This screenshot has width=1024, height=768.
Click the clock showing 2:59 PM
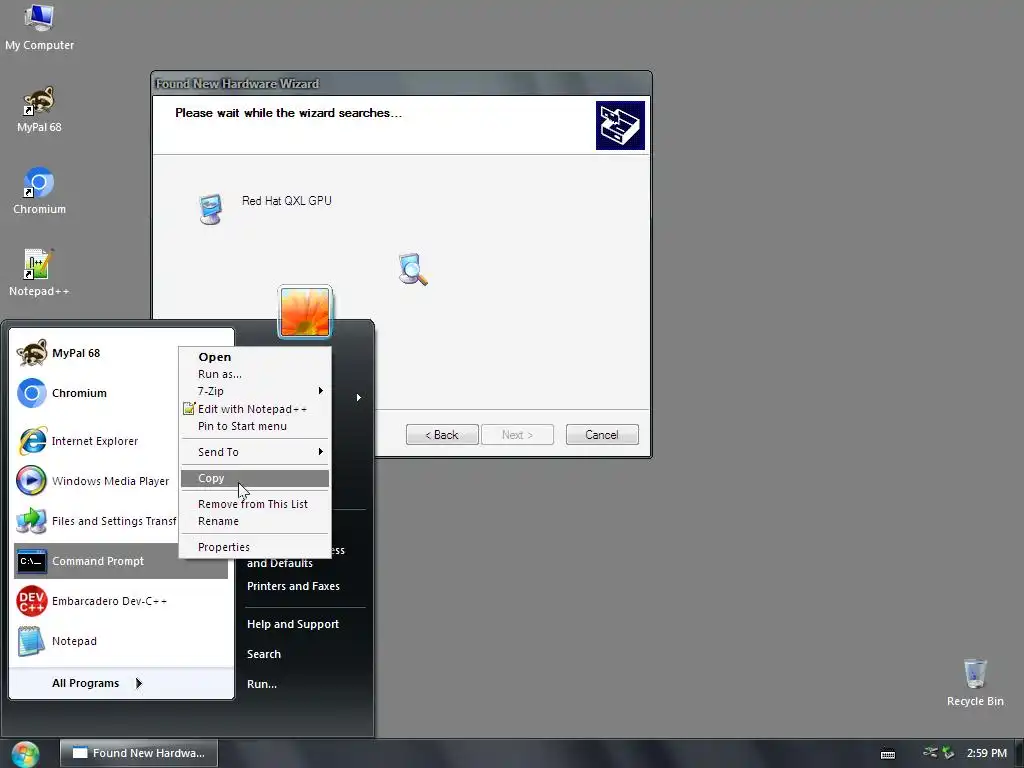[x=987, y=753]
